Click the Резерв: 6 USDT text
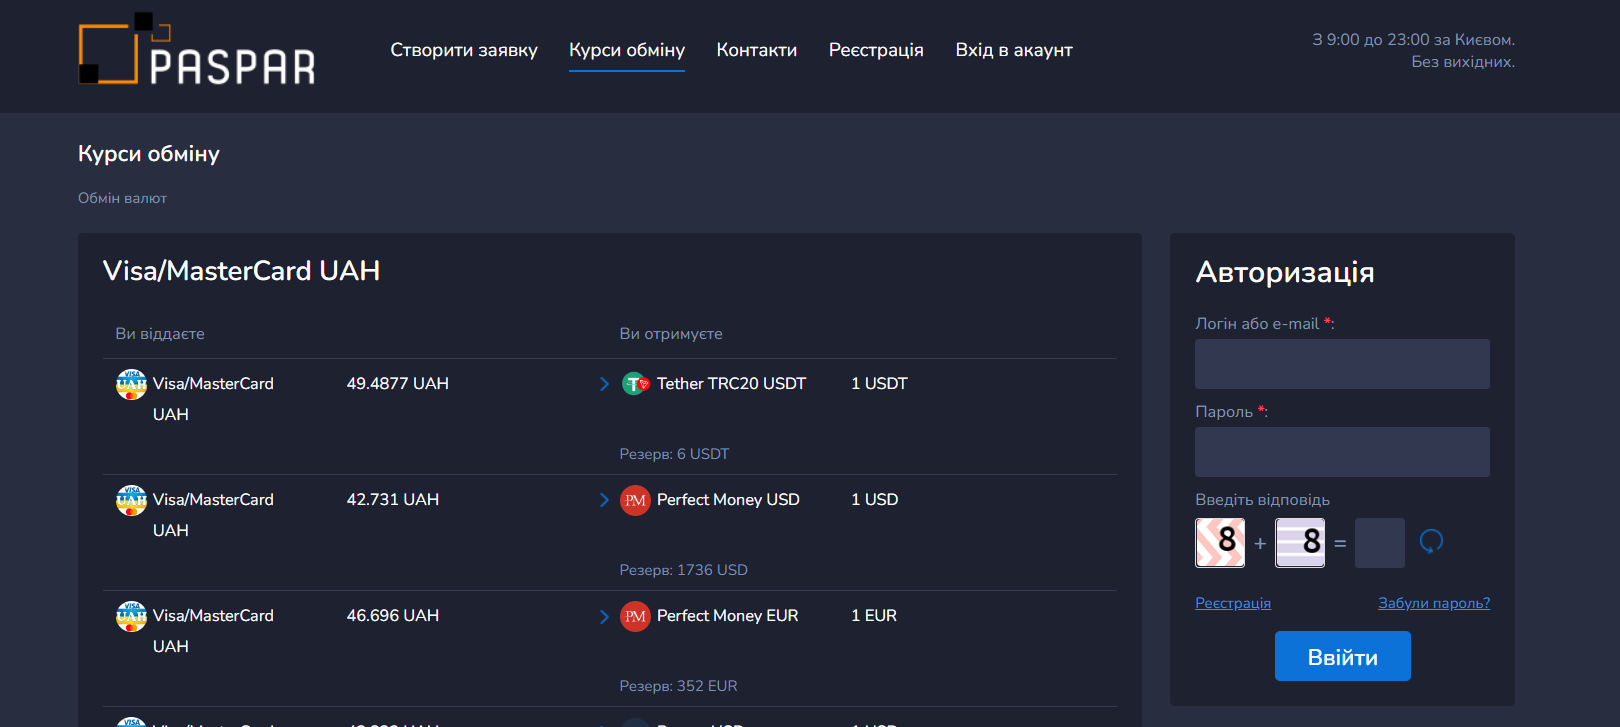This screenshot has width=1620, height=727. (x=674, y=454)
